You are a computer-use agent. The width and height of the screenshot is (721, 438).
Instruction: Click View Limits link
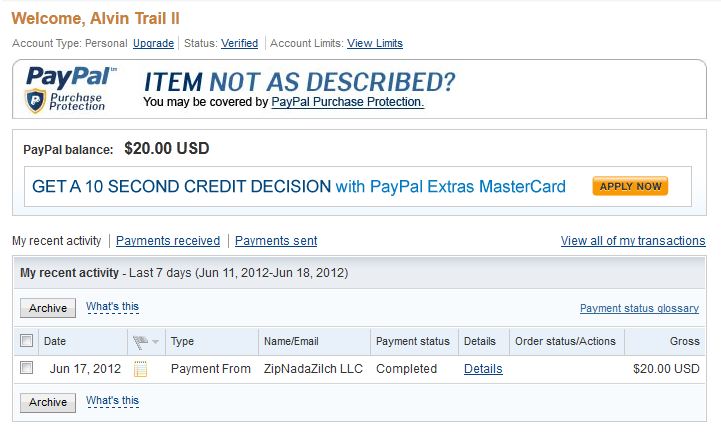pyautogui.click(x=375, y=43)
